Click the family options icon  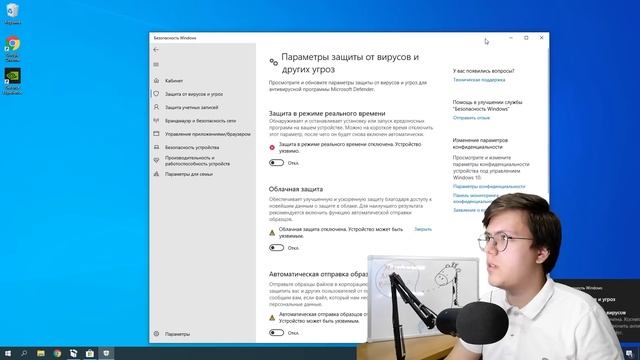(x=156, y=173)
